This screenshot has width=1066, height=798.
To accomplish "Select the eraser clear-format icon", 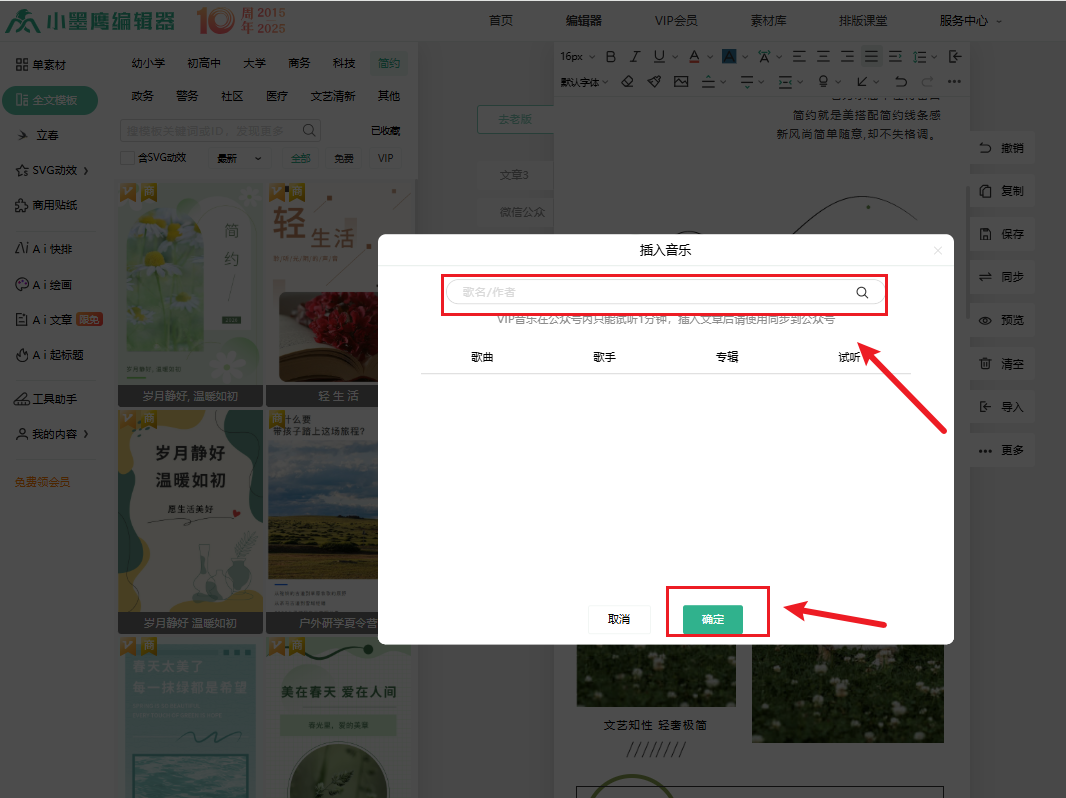I will [627, 82].
